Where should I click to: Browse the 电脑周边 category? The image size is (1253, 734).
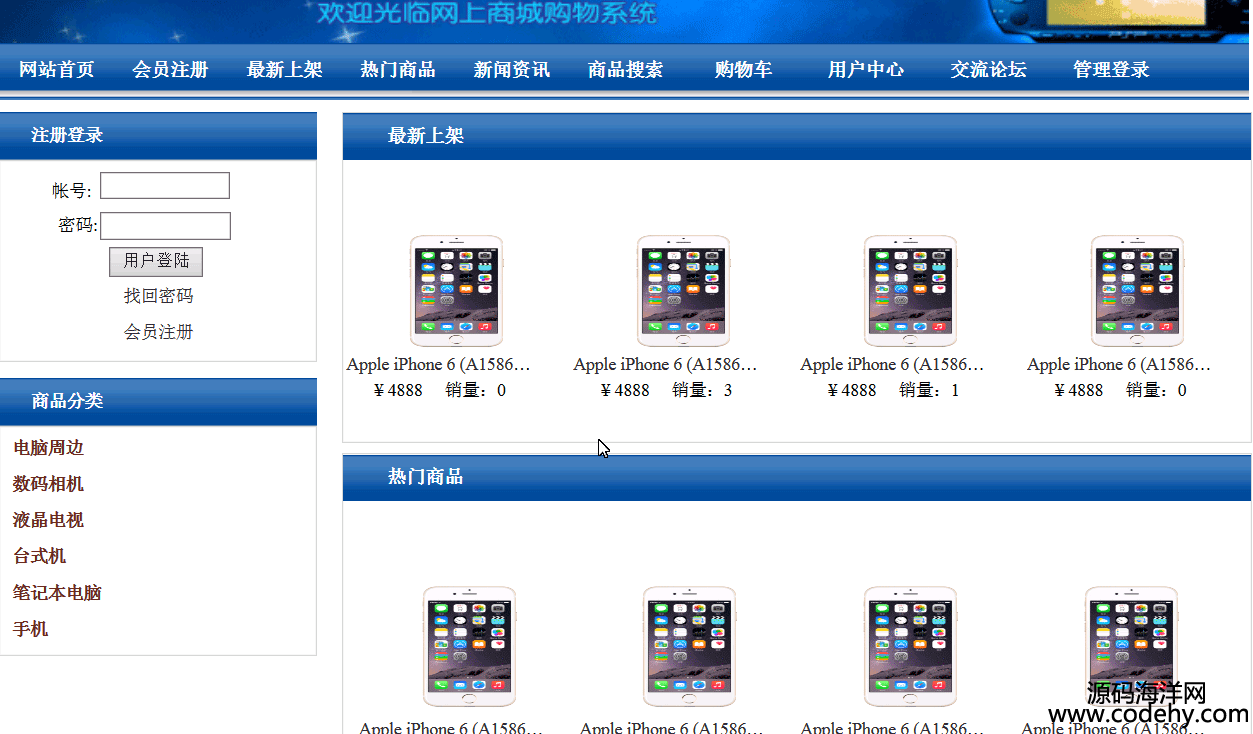pos(48,448)
